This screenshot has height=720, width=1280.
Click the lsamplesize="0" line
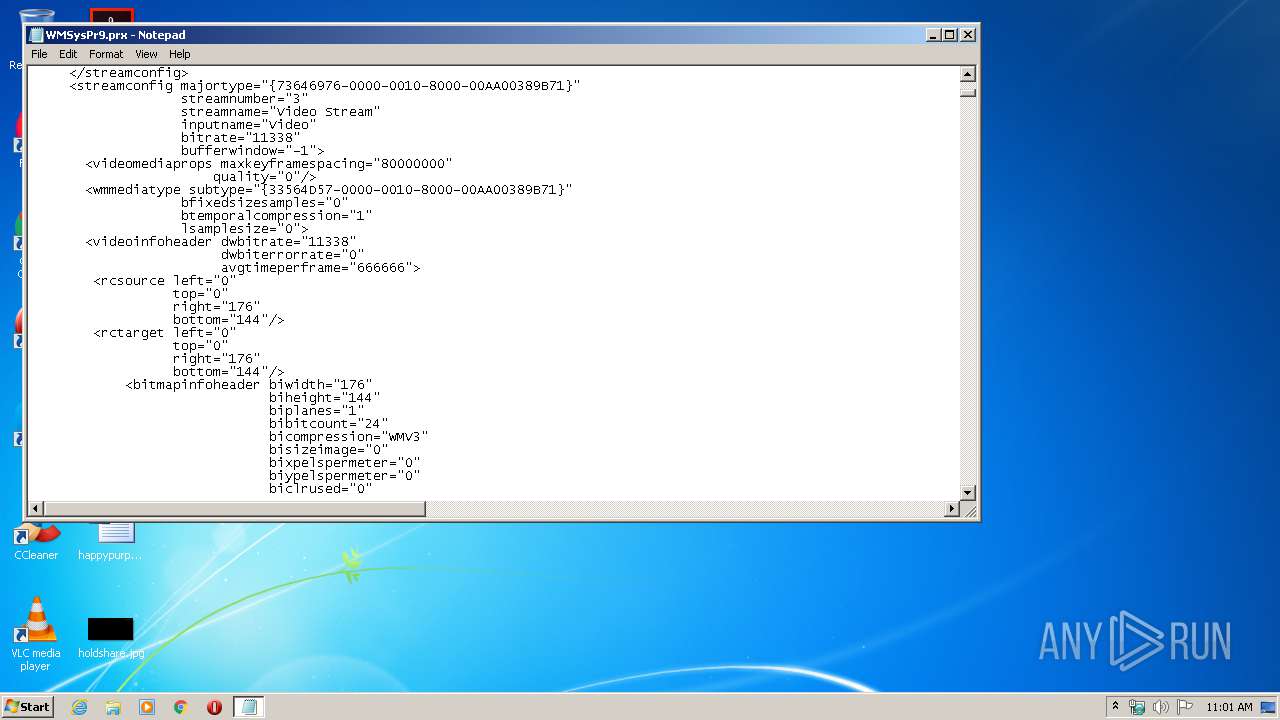pyautogui.click(x=244, y=229)
